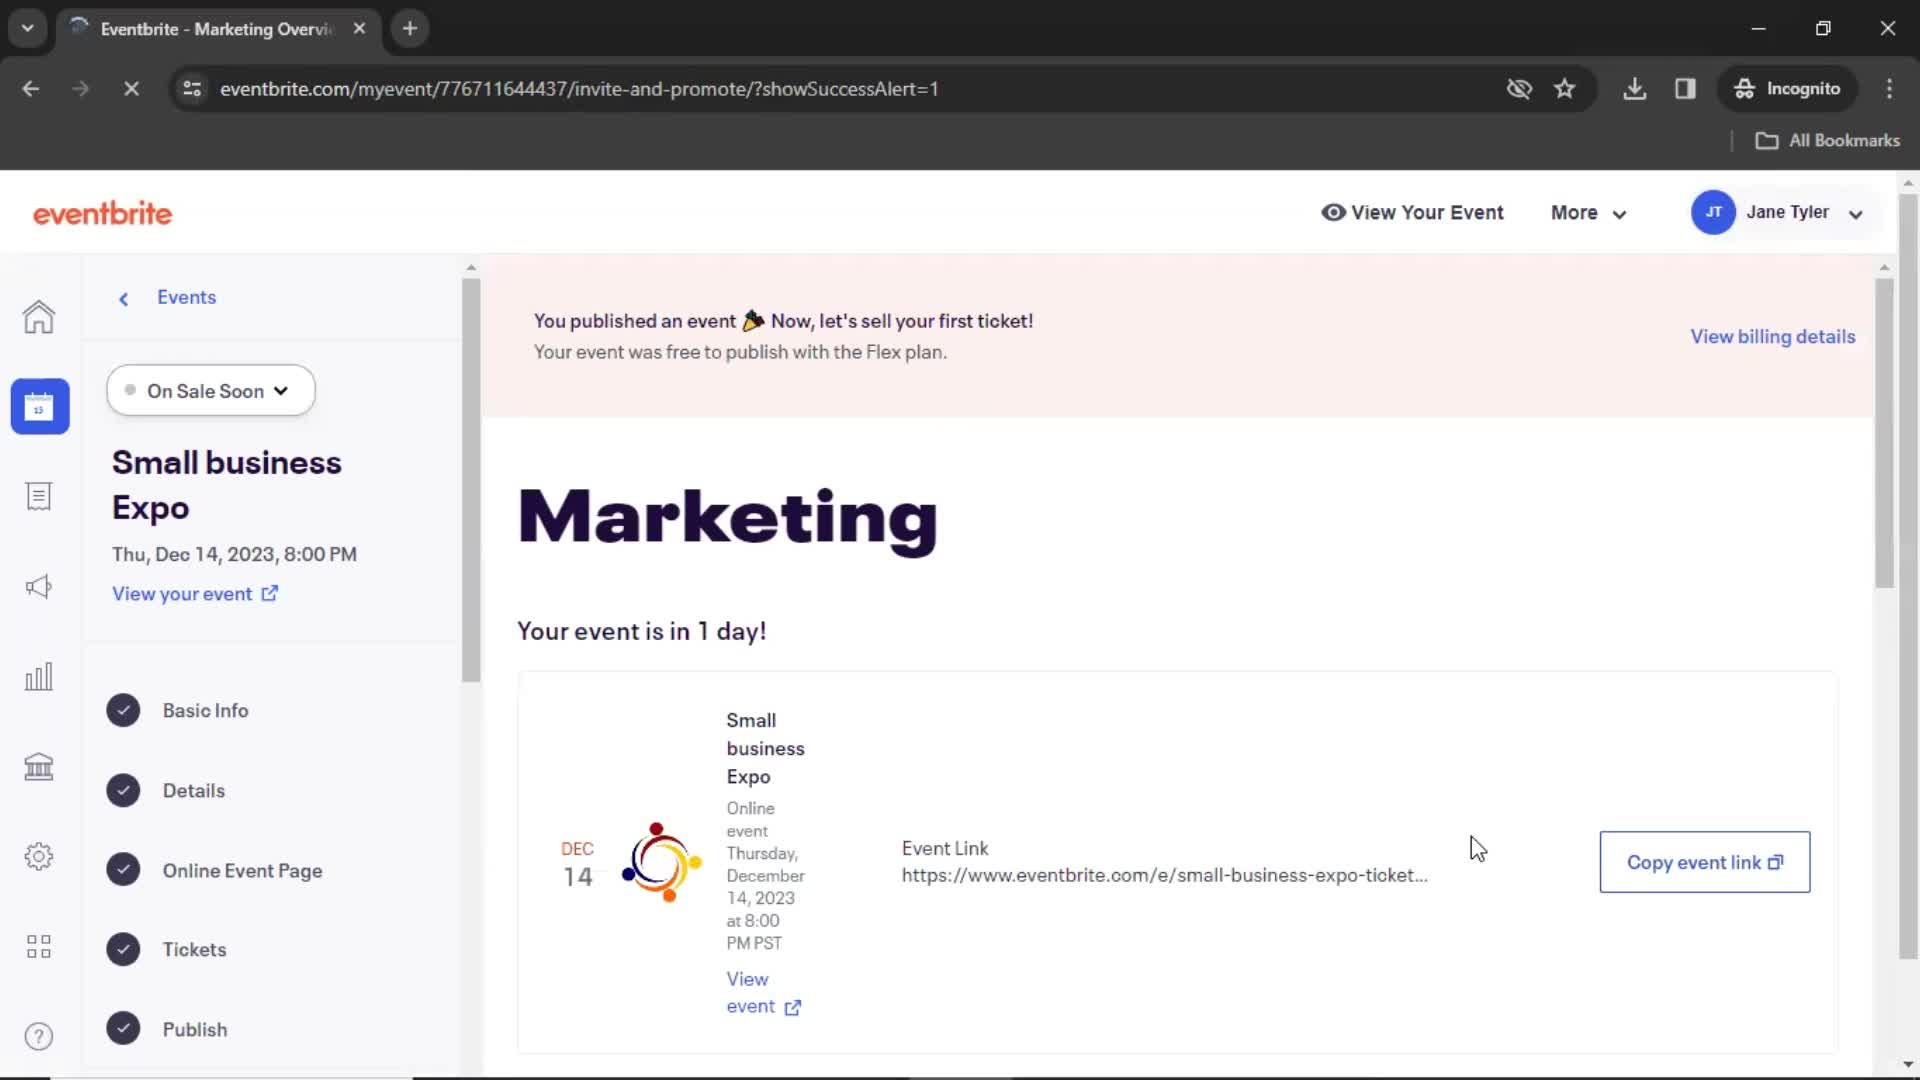Toggle the On Sale Soon status dropdown
Viewport: 1920px width, 1080px height.
click(x=211, y=390)
